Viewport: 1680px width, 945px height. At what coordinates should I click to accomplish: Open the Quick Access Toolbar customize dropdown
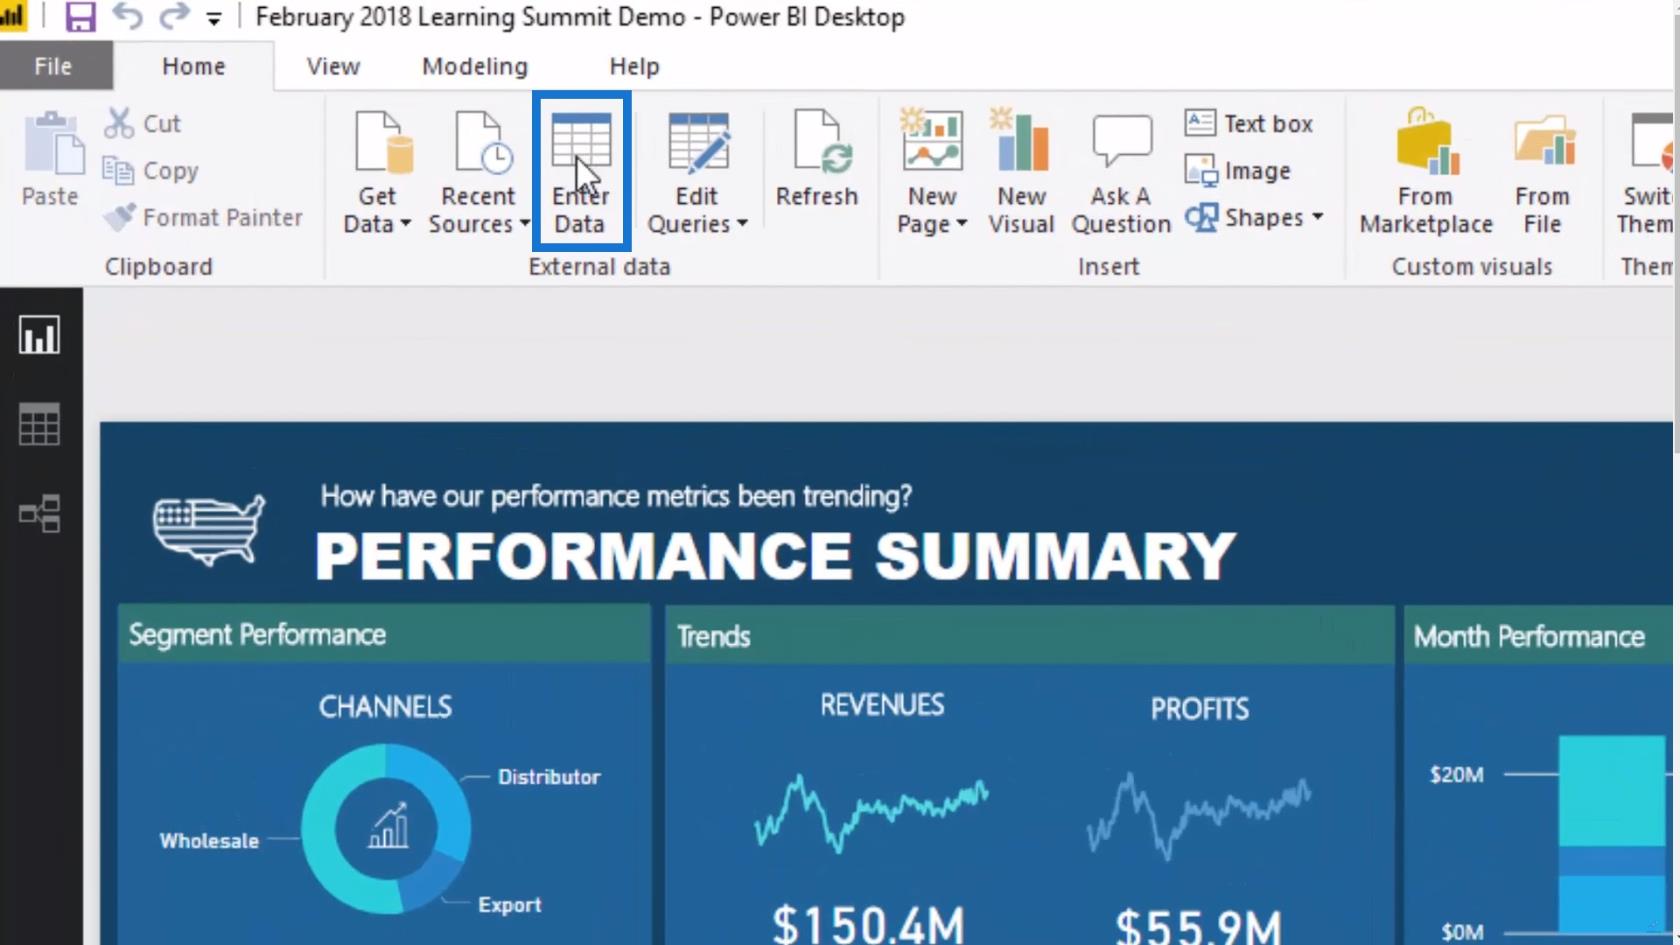point(214,18)
